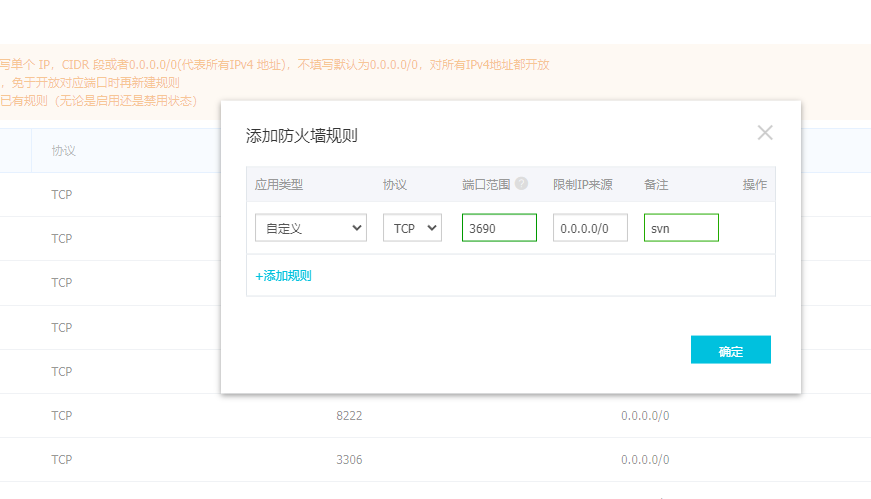This screenshot has height=499, width=871.
Task: Click the 协议 header in the background table
Action: tap(64, 151)
